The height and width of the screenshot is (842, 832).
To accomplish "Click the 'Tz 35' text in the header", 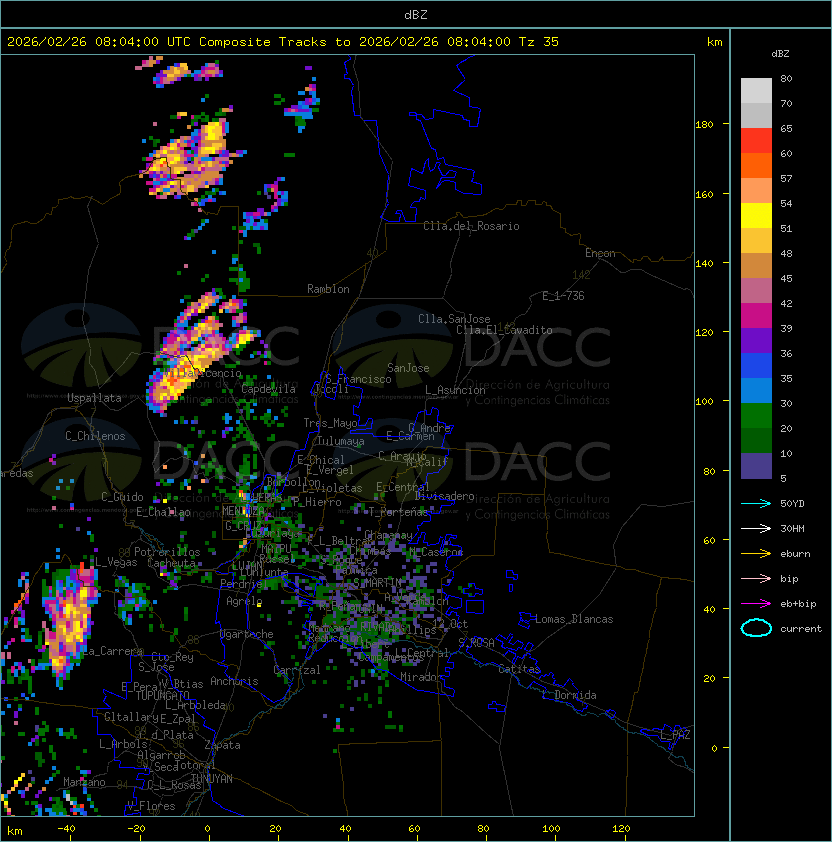I will coord(539,42).
